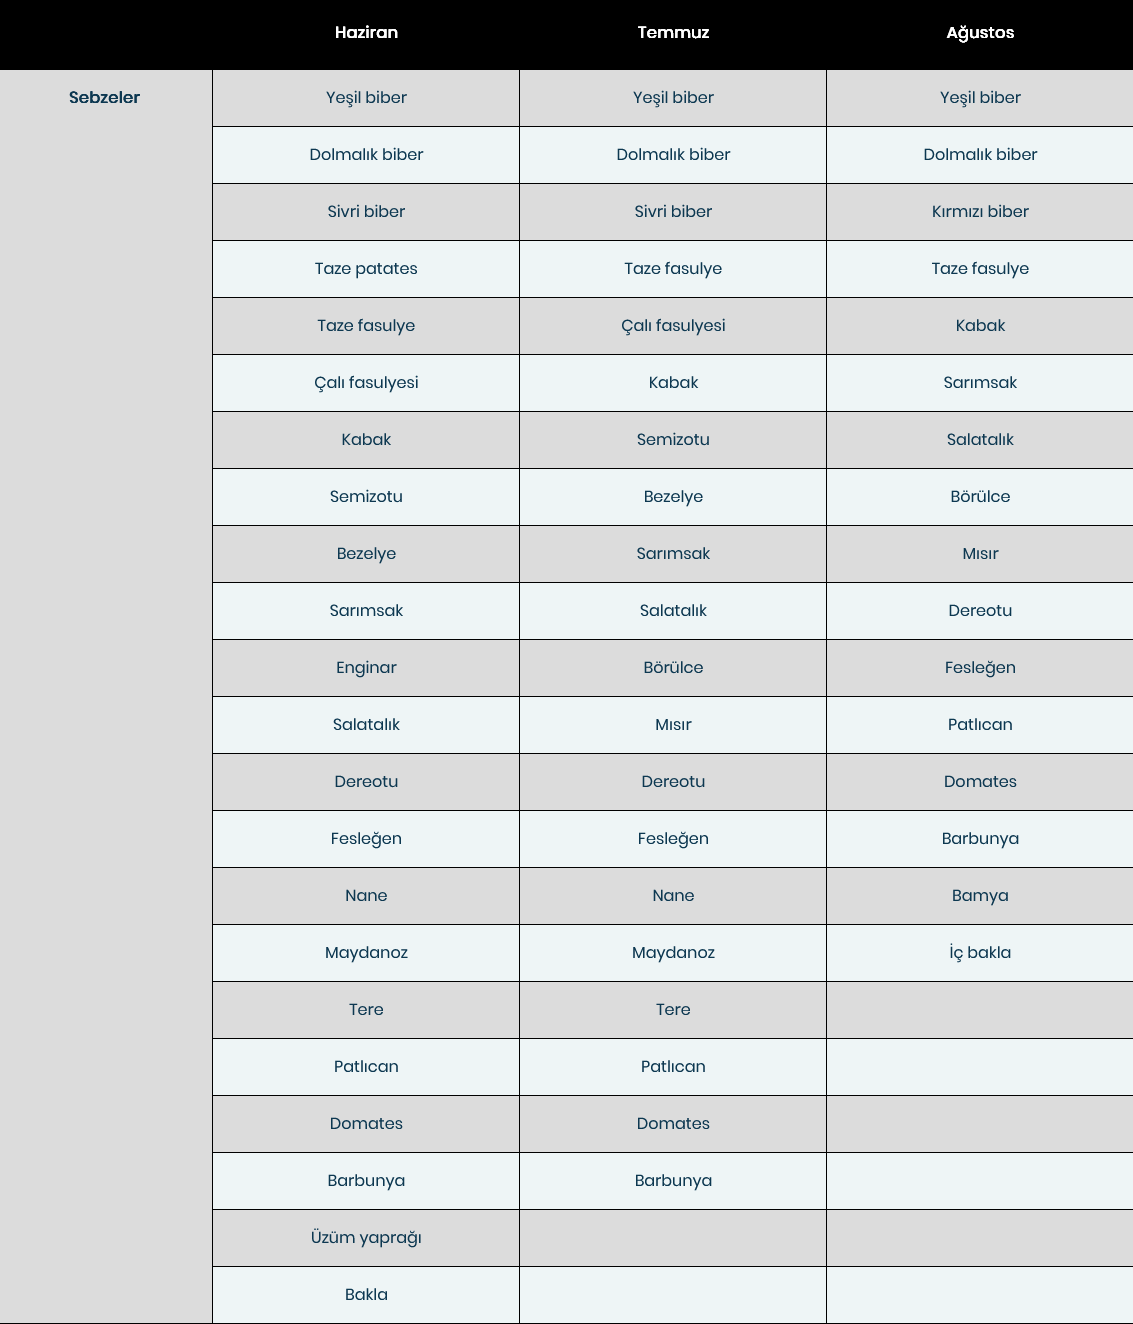Viewport: 1133px width, 1324px height.
Task: Click Barbunya in the Temmuz column
Action: (x=673, y=1181)
